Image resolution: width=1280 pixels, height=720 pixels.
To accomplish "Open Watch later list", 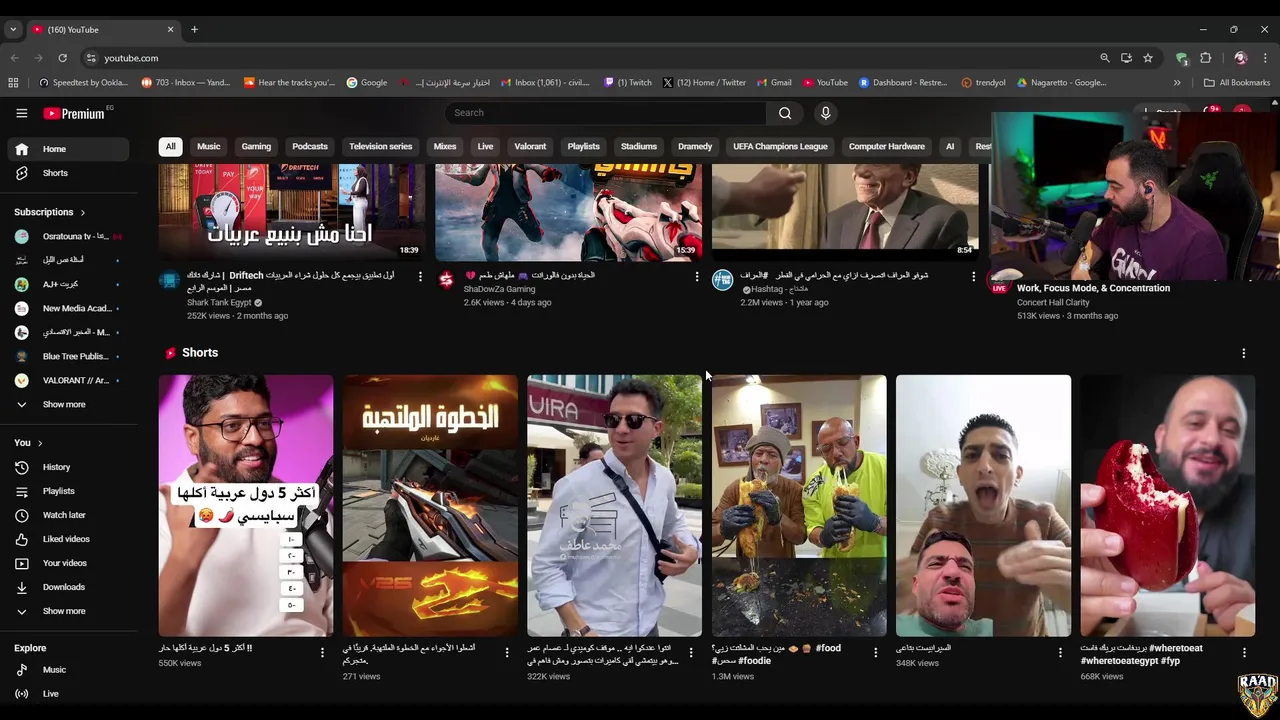I will tap(66, 515).
